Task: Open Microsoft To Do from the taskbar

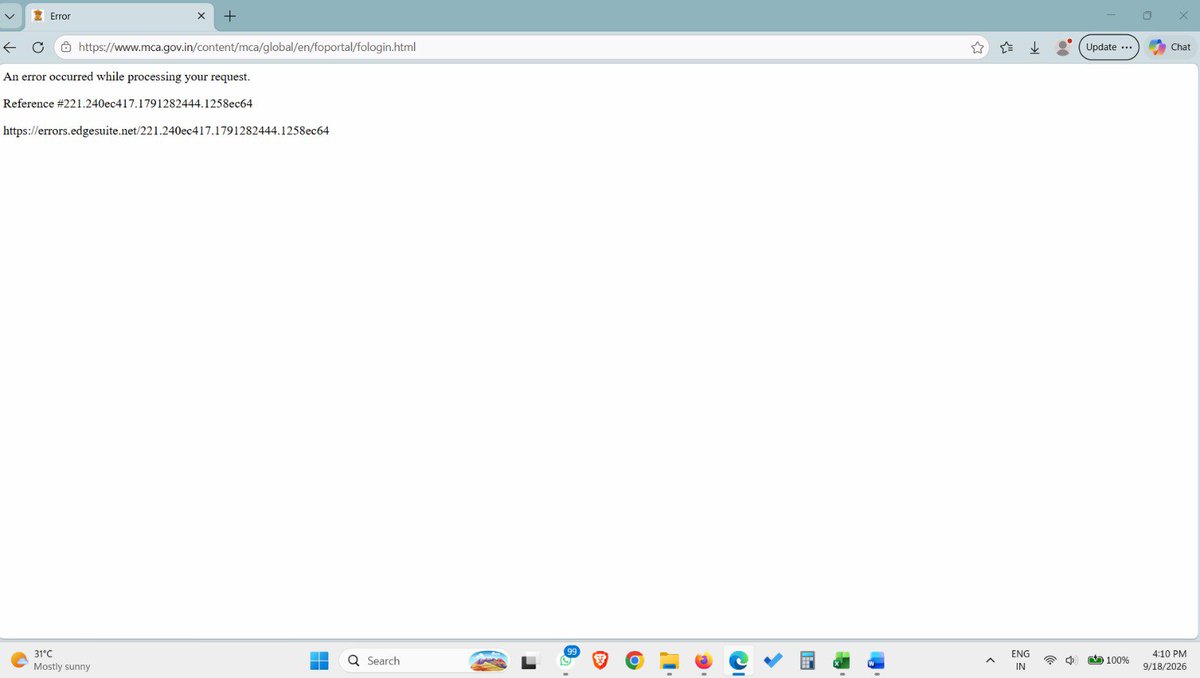Action: pos(772,660)
